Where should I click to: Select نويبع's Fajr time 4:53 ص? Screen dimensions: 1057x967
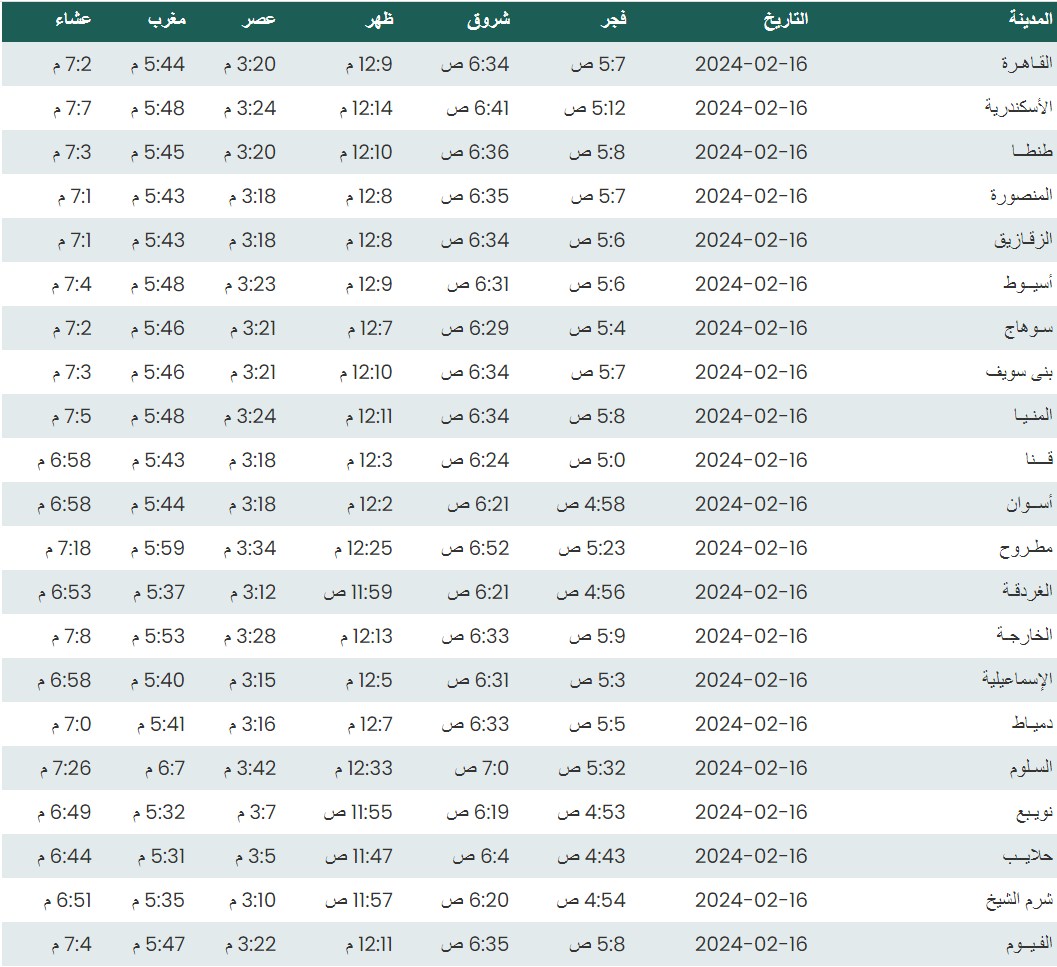[591, 812]
